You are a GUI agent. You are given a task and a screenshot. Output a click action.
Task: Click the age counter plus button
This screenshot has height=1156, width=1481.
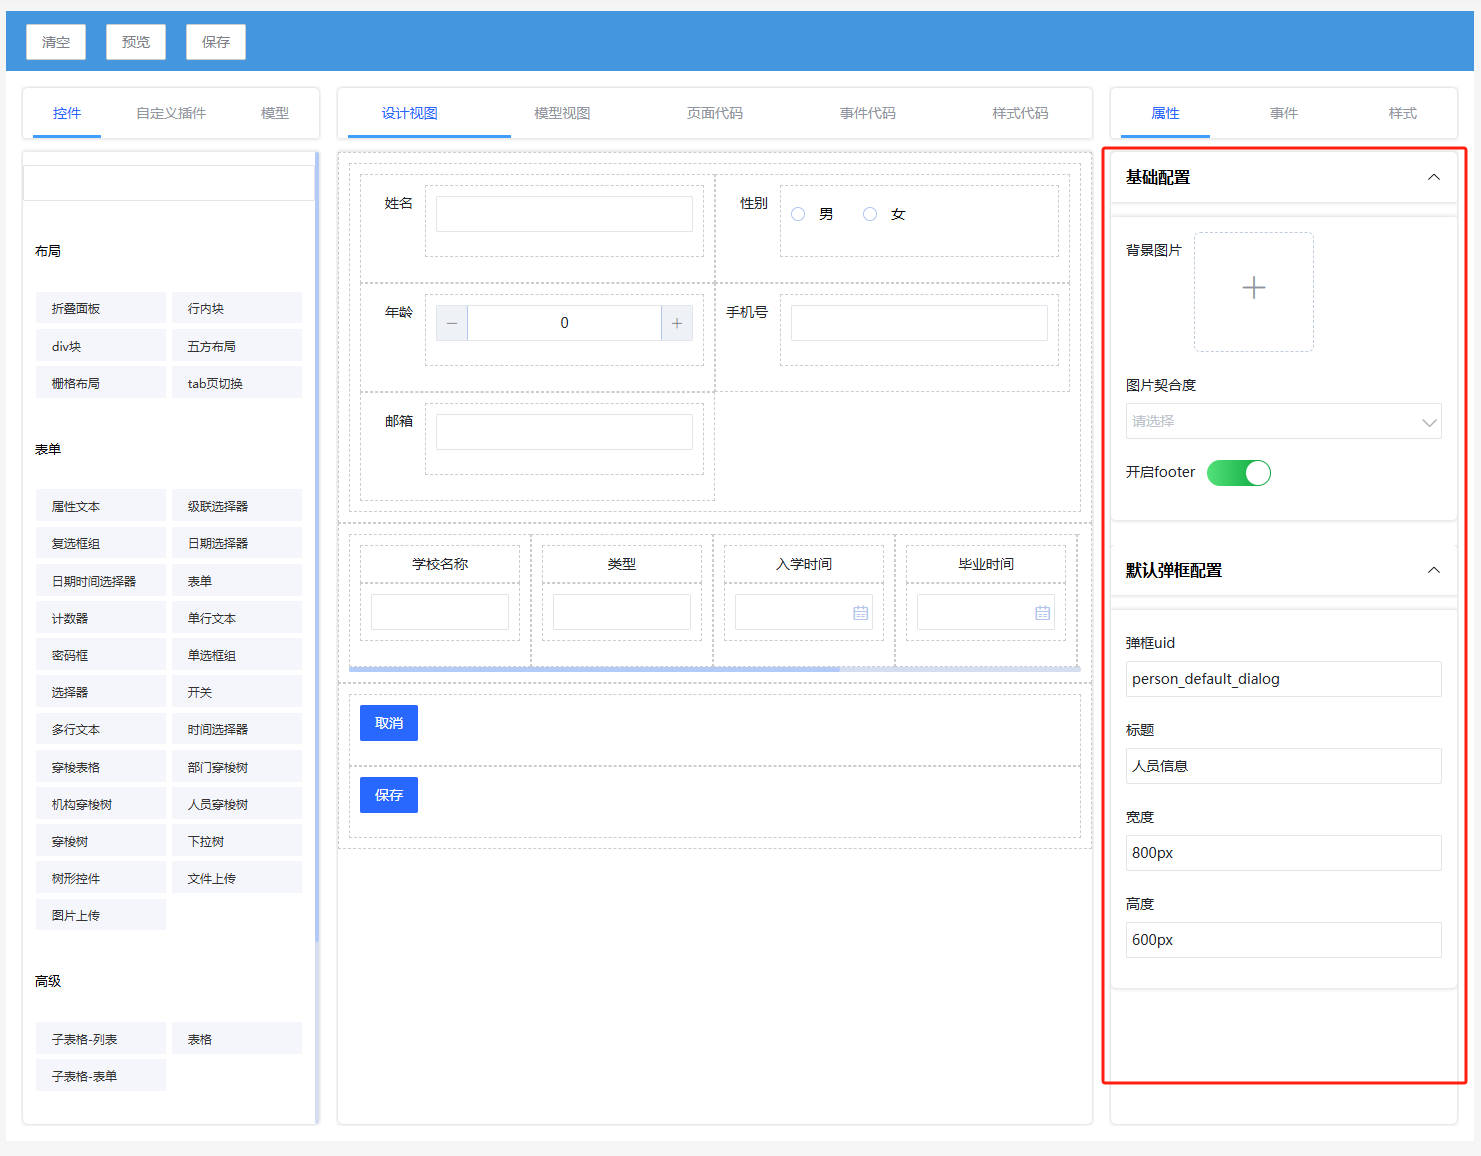(x=677, y=323)
